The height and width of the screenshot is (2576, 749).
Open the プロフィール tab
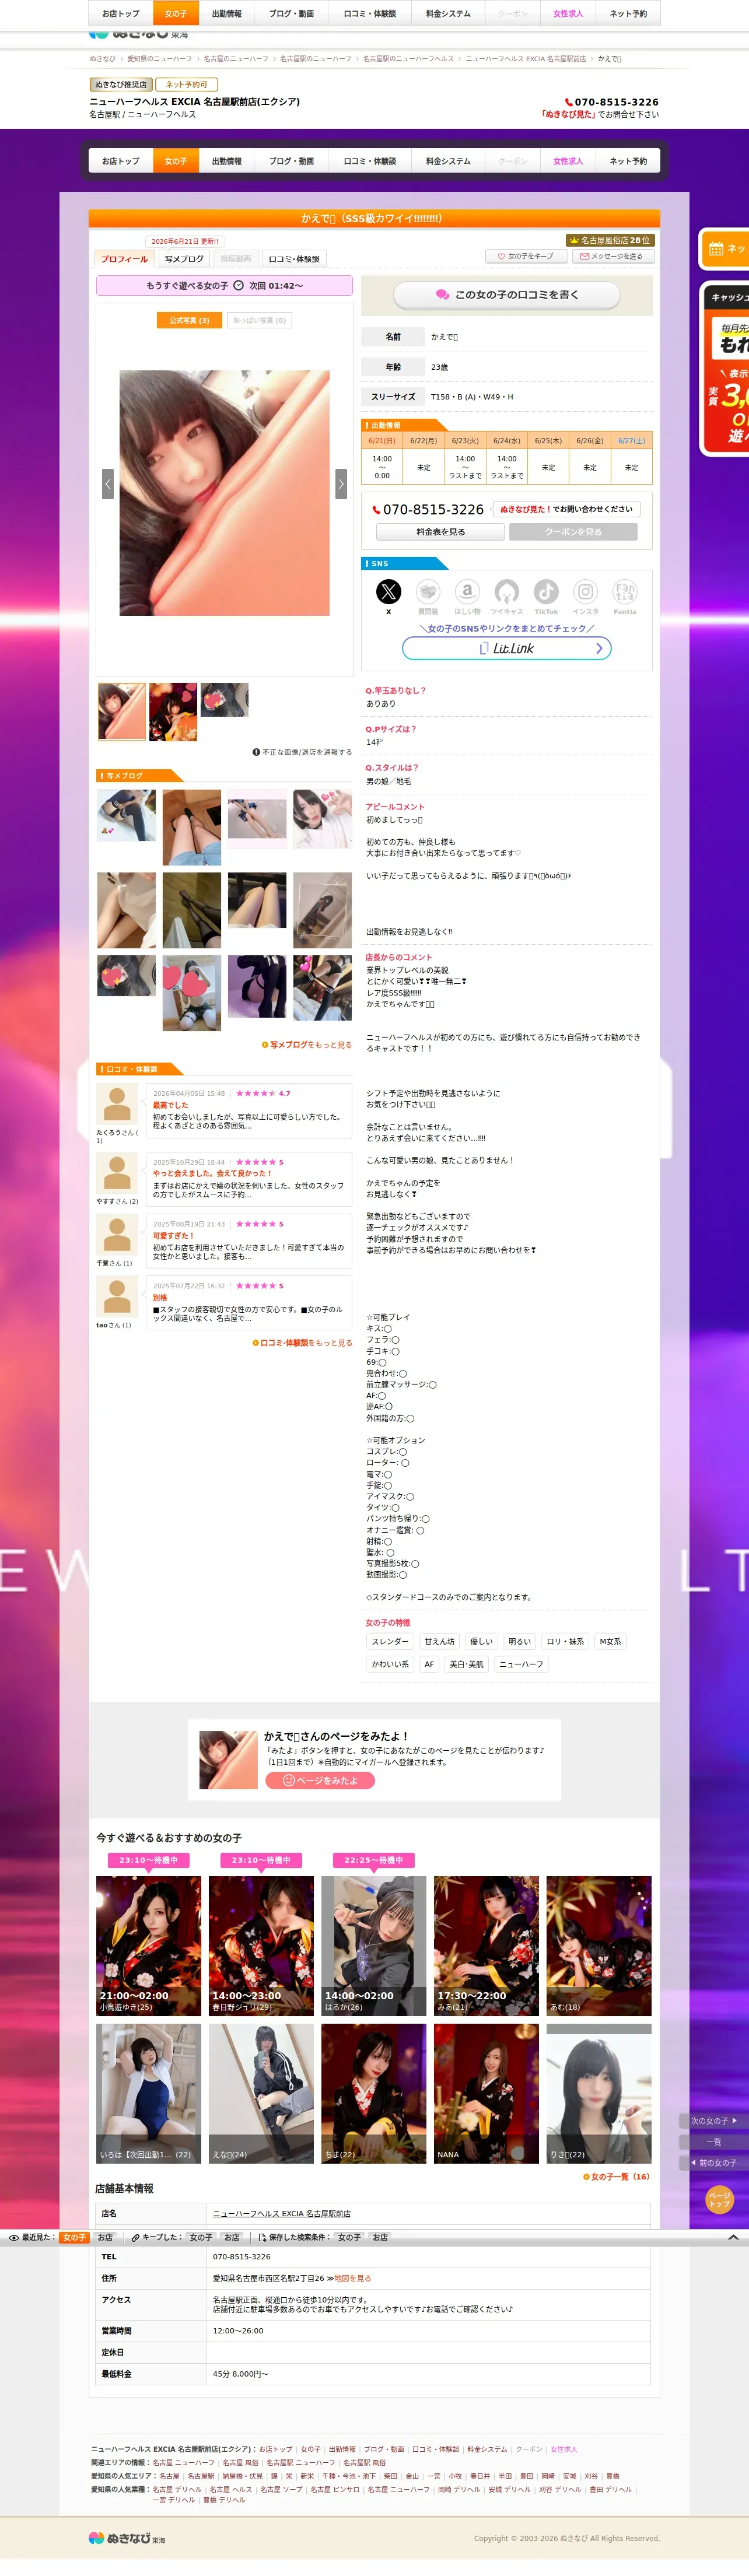point(124,259)
